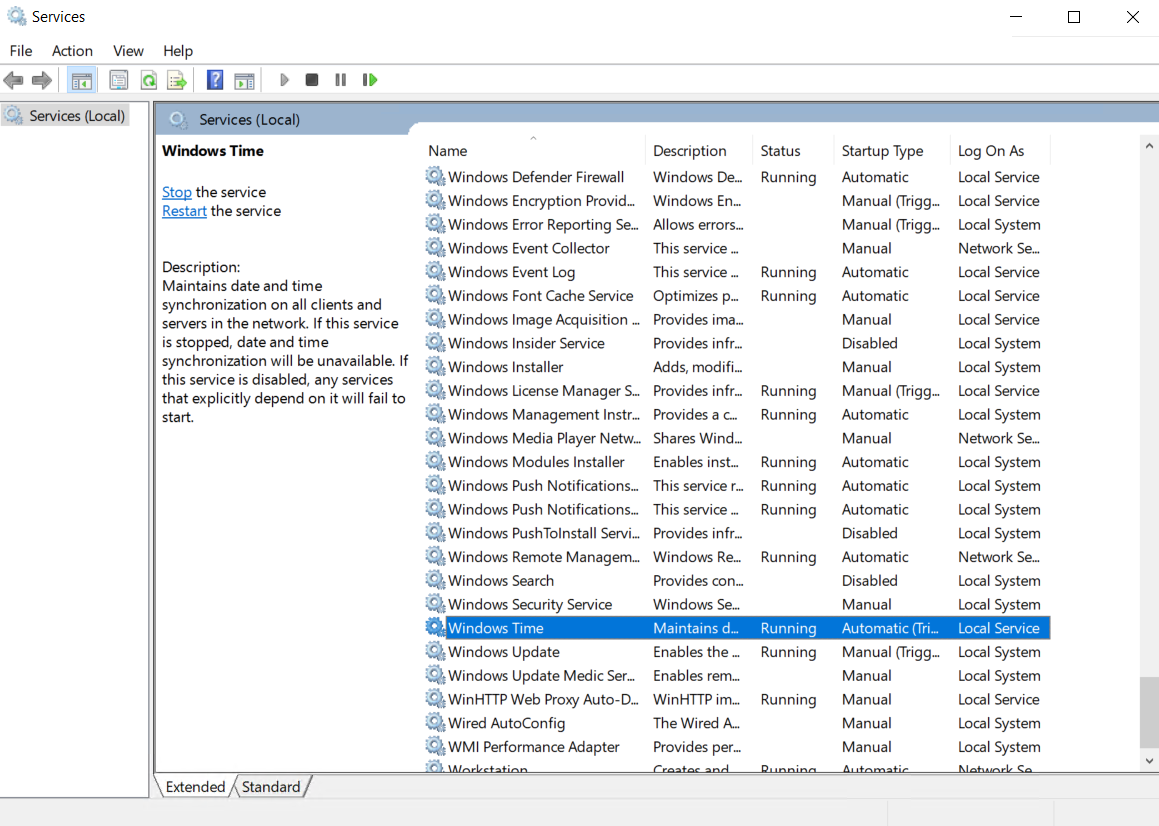Click gear icon of Windows Defender Firewall row
1159x826 pixels.
[435, 176]
